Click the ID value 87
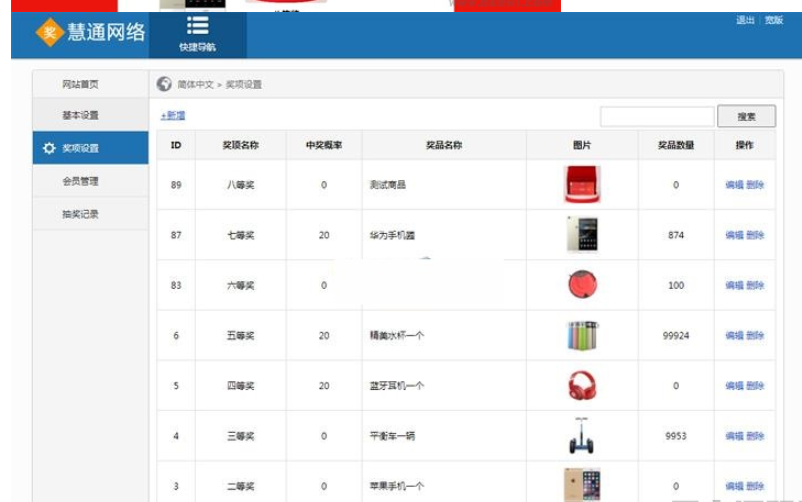The height and width of the screenshot is (502, 802). (x=176, y=235)
